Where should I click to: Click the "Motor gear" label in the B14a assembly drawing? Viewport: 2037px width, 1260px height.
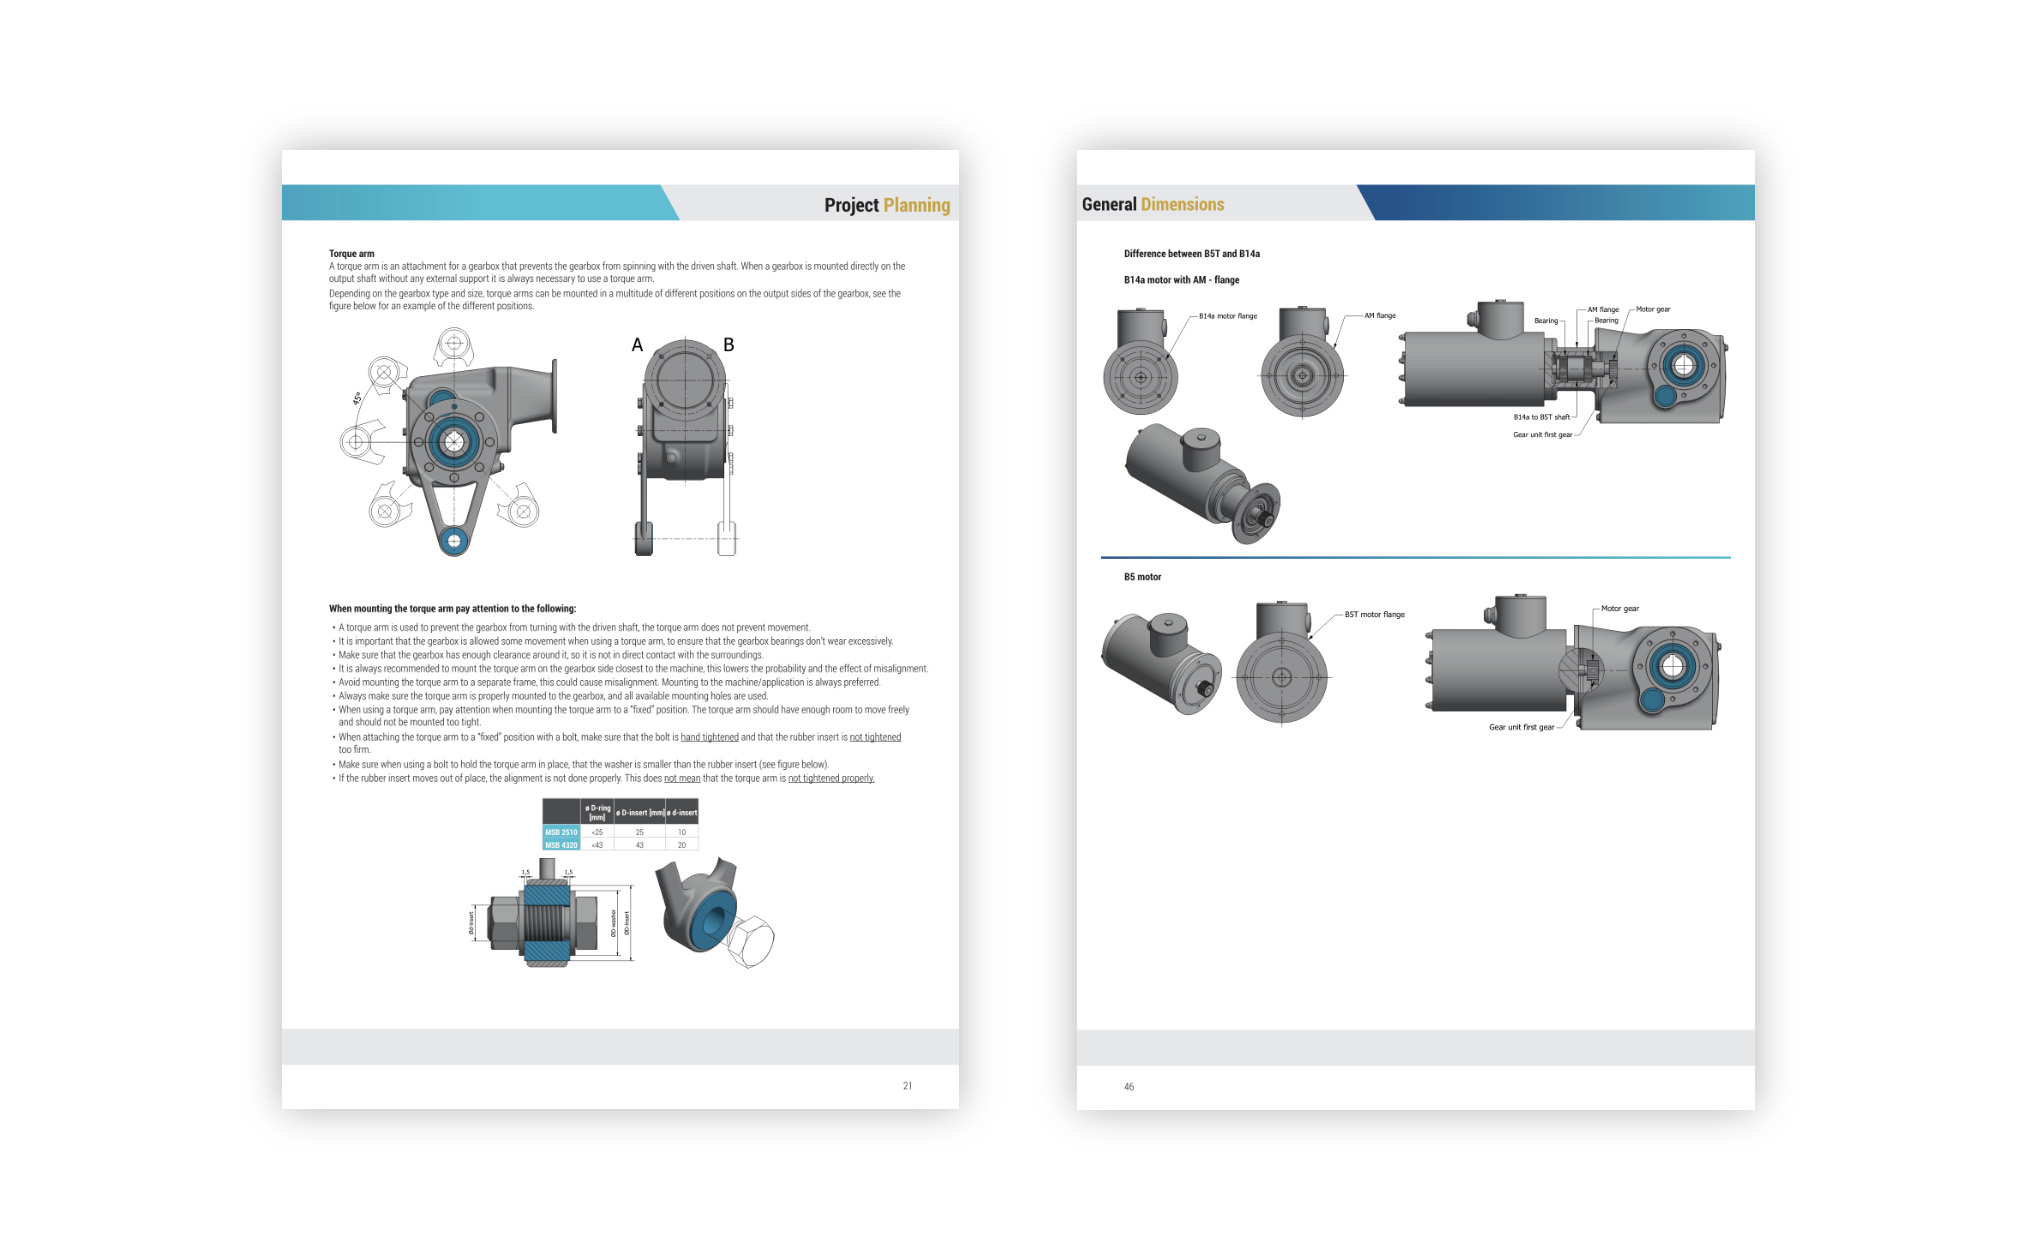coord(1653,309)
